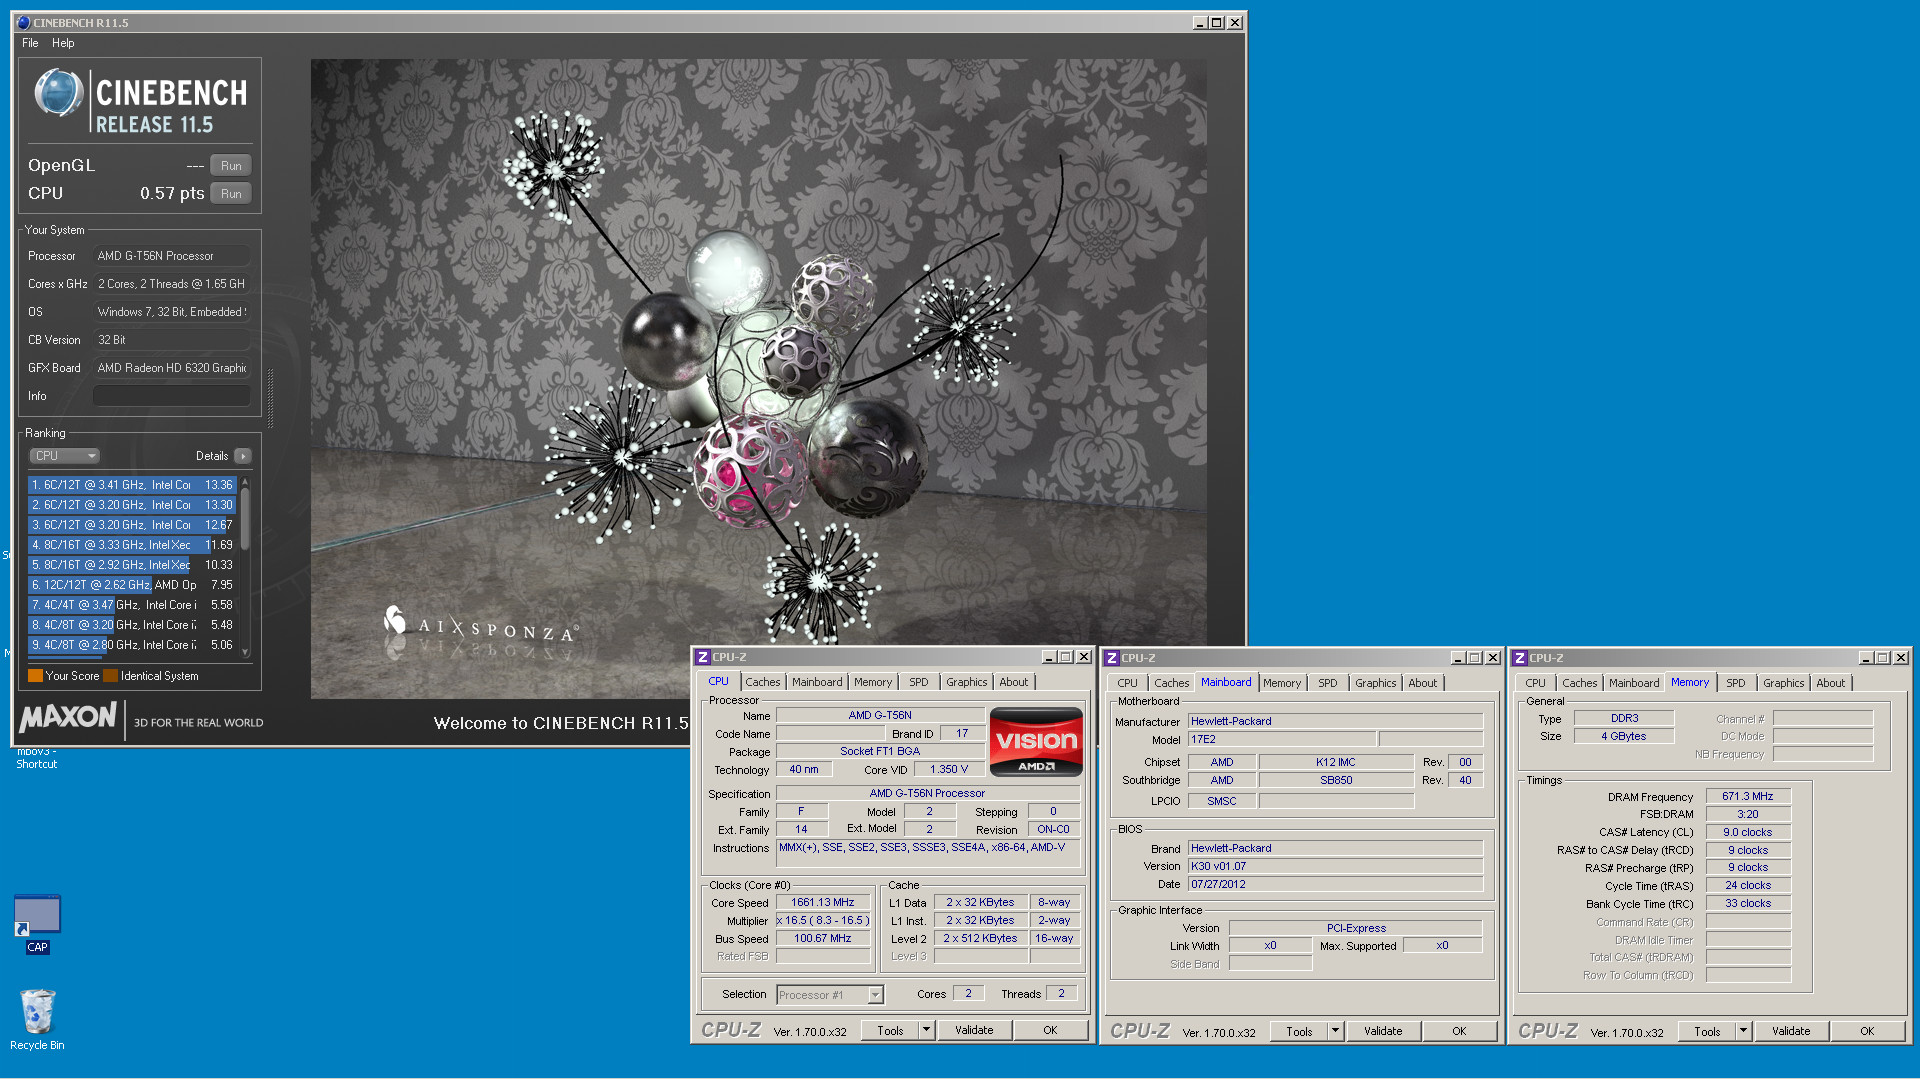
Task: Open the Help menu in Cinebench
Action: pos(63,43)
